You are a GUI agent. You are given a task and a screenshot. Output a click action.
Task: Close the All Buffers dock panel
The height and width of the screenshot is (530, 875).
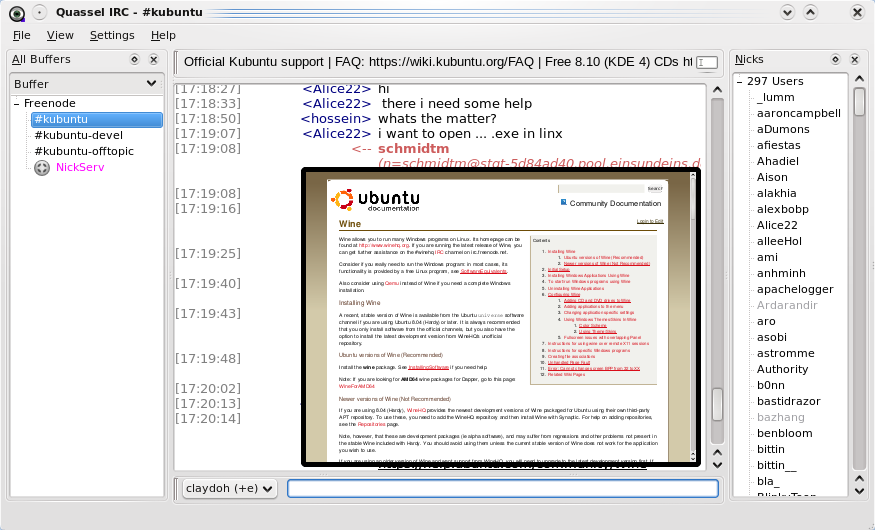click(154, 59)
